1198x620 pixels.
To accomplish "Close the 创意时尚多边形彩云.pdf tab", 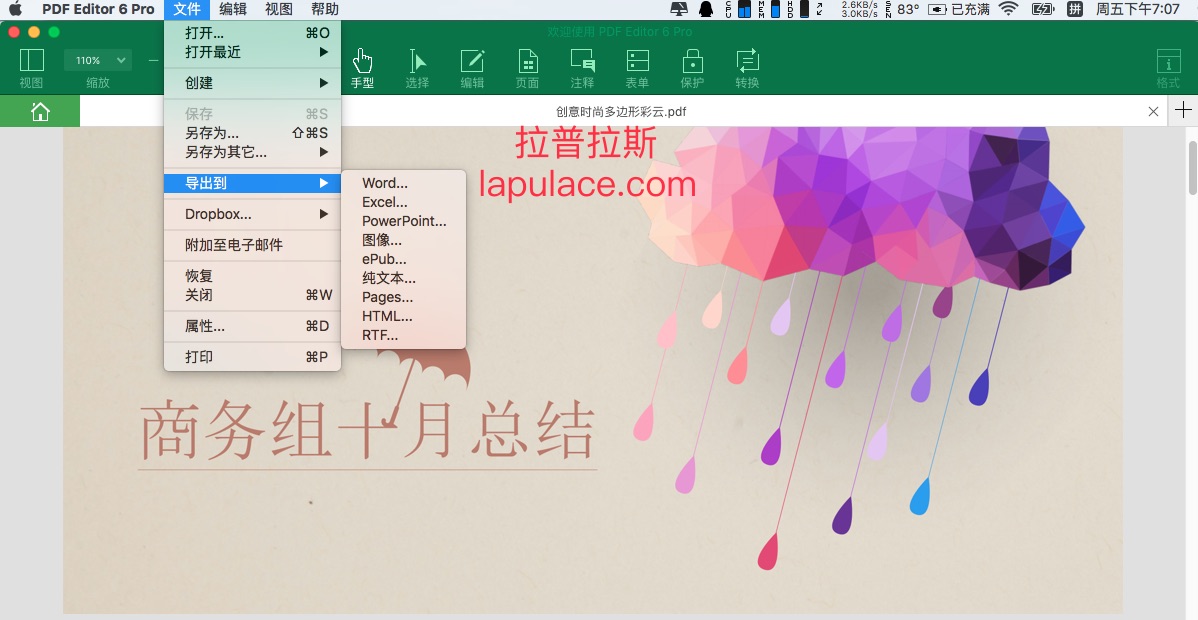I will [x=1153, y=111].
